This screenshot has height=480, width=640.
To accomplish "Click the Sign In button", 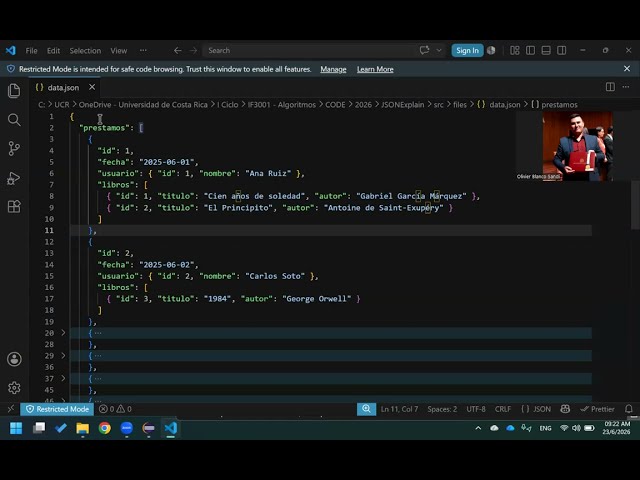I will pos(467,50).
